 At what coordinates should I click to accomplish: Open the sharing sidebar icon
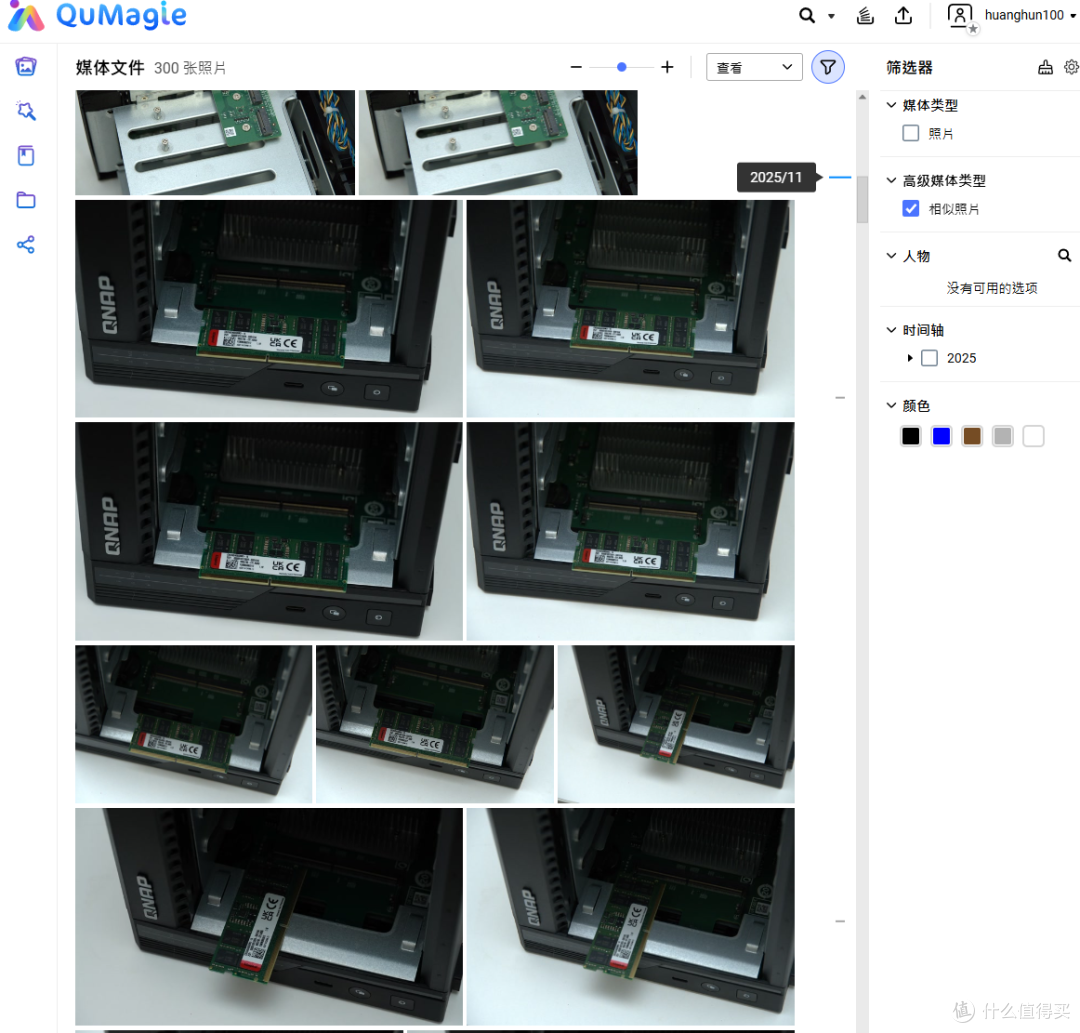[x=26, y=244]
